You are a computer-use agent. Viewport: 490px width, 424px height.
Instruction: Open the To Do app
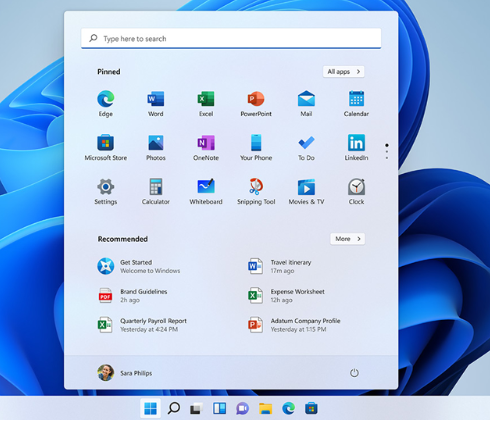pos(306,148)
